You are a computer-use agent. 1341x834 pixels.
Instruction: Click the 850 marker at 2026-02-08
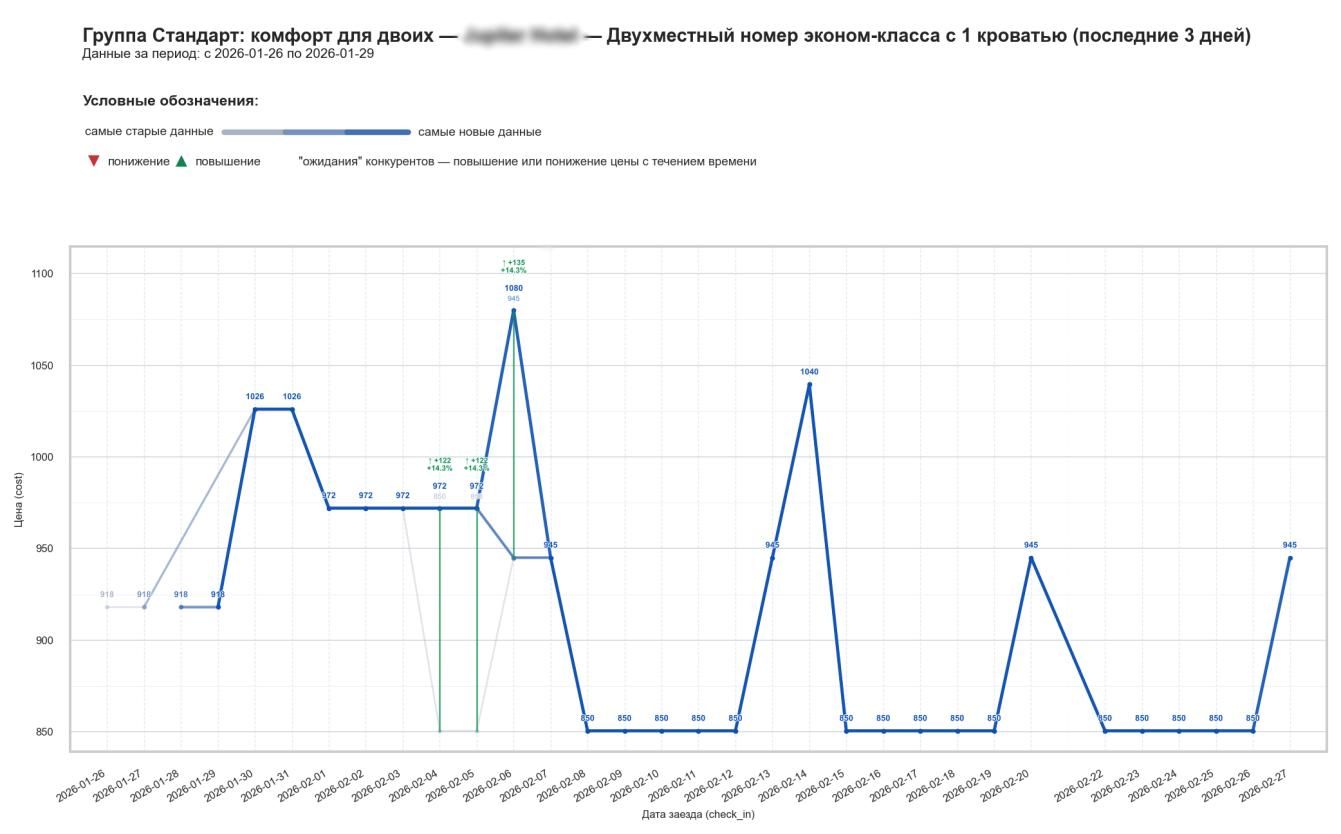587,731
